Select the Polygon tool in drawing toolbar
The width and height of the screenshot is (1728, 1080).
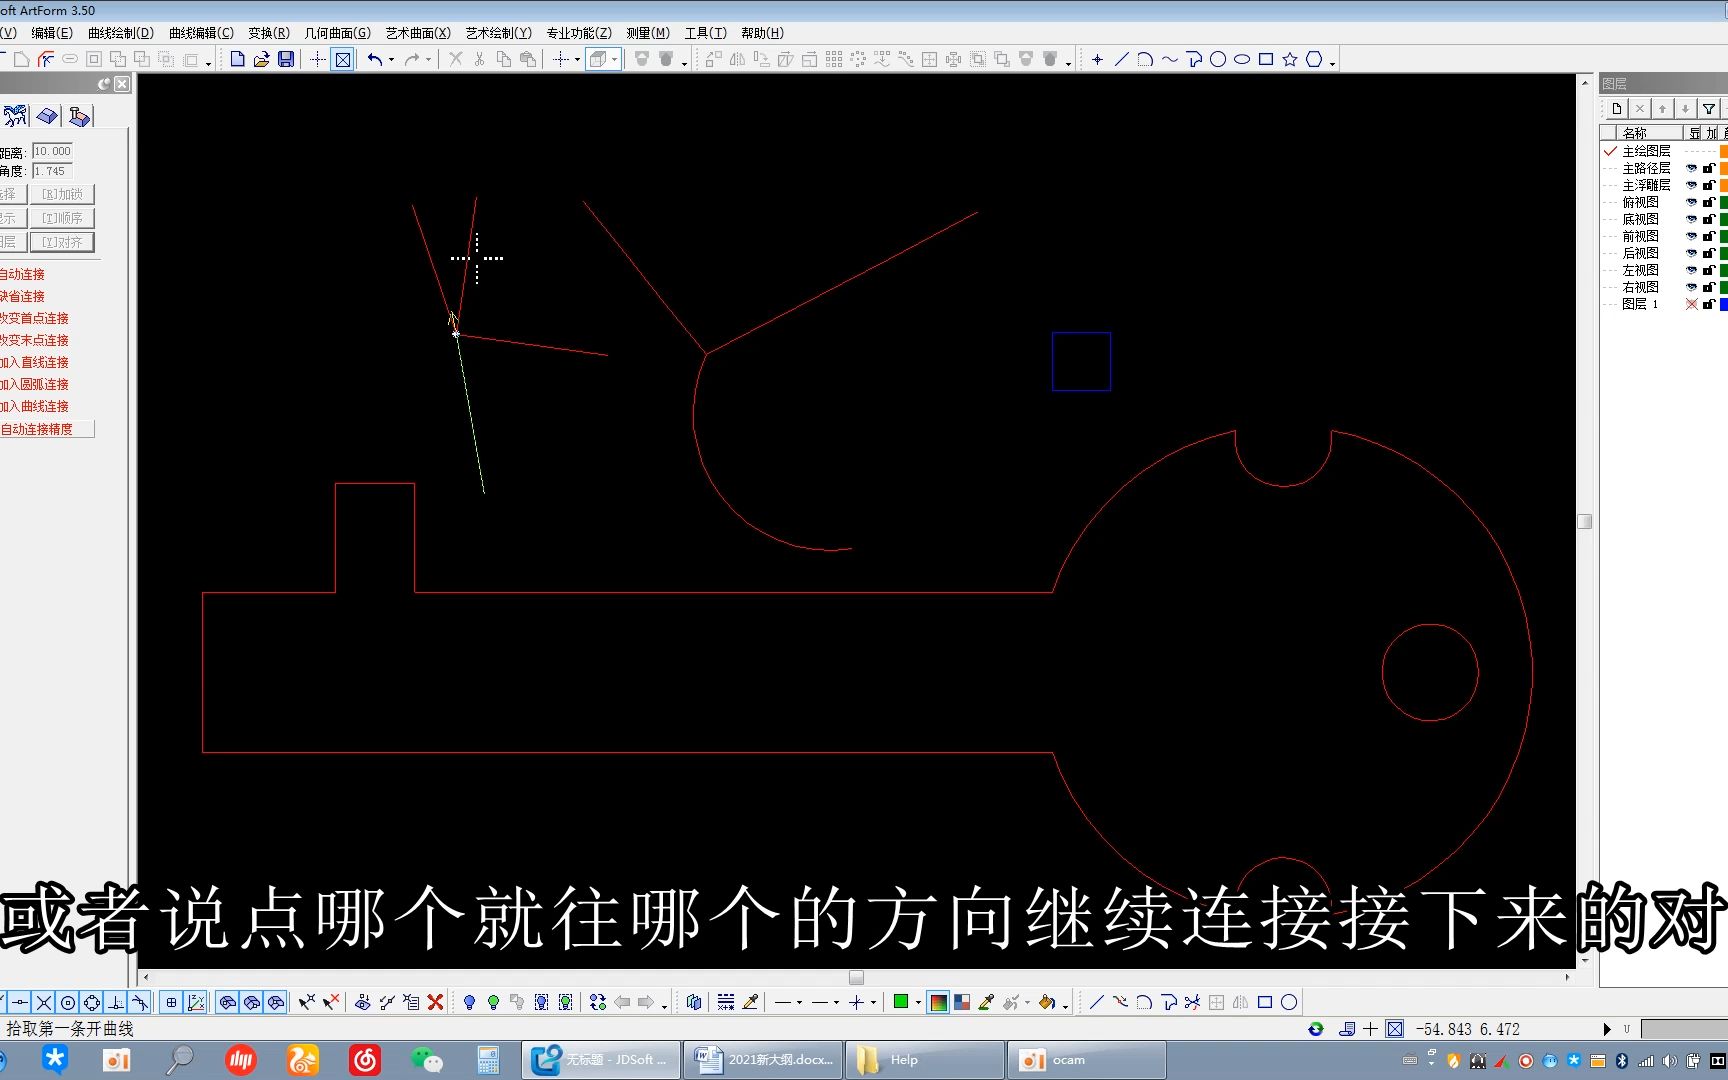point(1313,59)
